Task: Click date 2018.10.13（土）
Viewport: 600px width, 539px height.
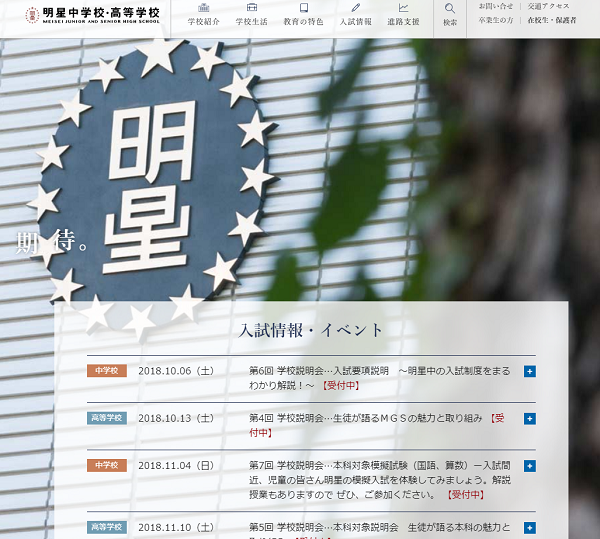Action: click(176, 418)
